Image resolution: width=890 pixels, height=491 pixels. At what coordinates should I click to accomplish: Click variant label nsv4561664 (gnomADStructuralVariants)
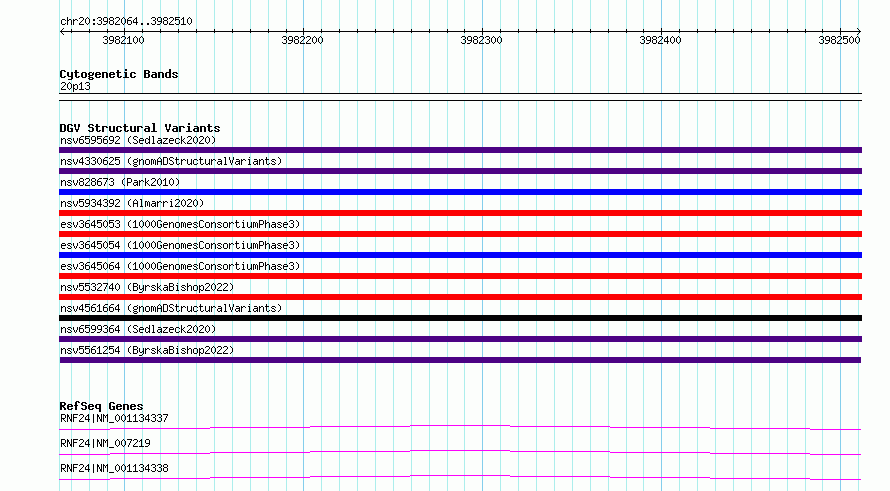(171, 308)
